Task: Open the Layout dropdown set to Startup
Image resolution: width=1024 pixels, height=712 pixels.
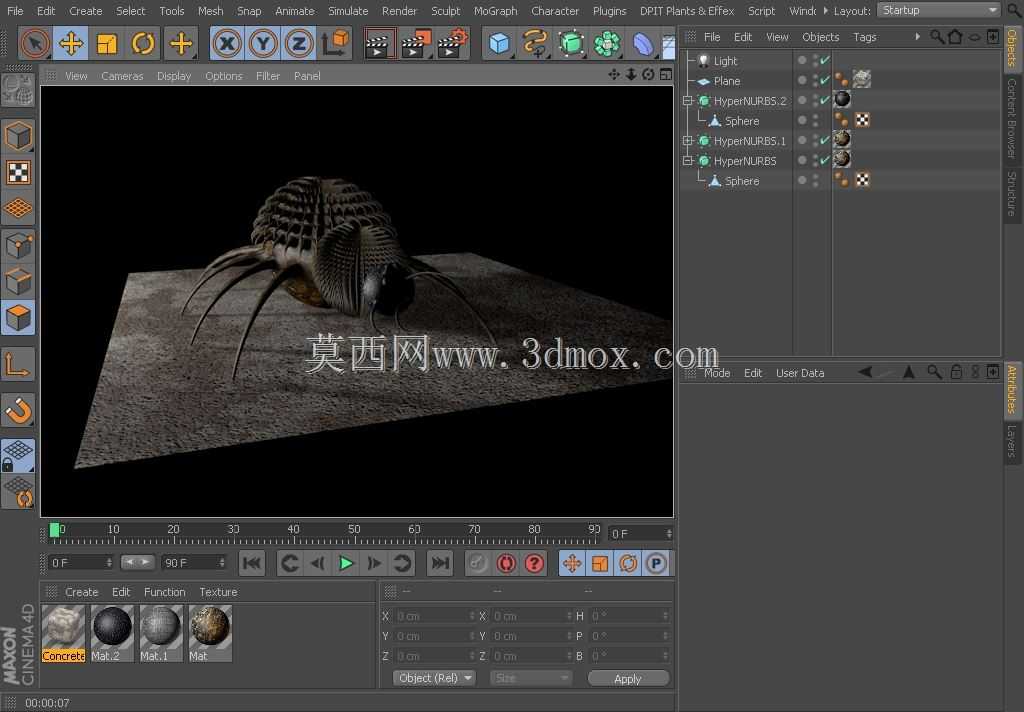Action: coord(938,10)
